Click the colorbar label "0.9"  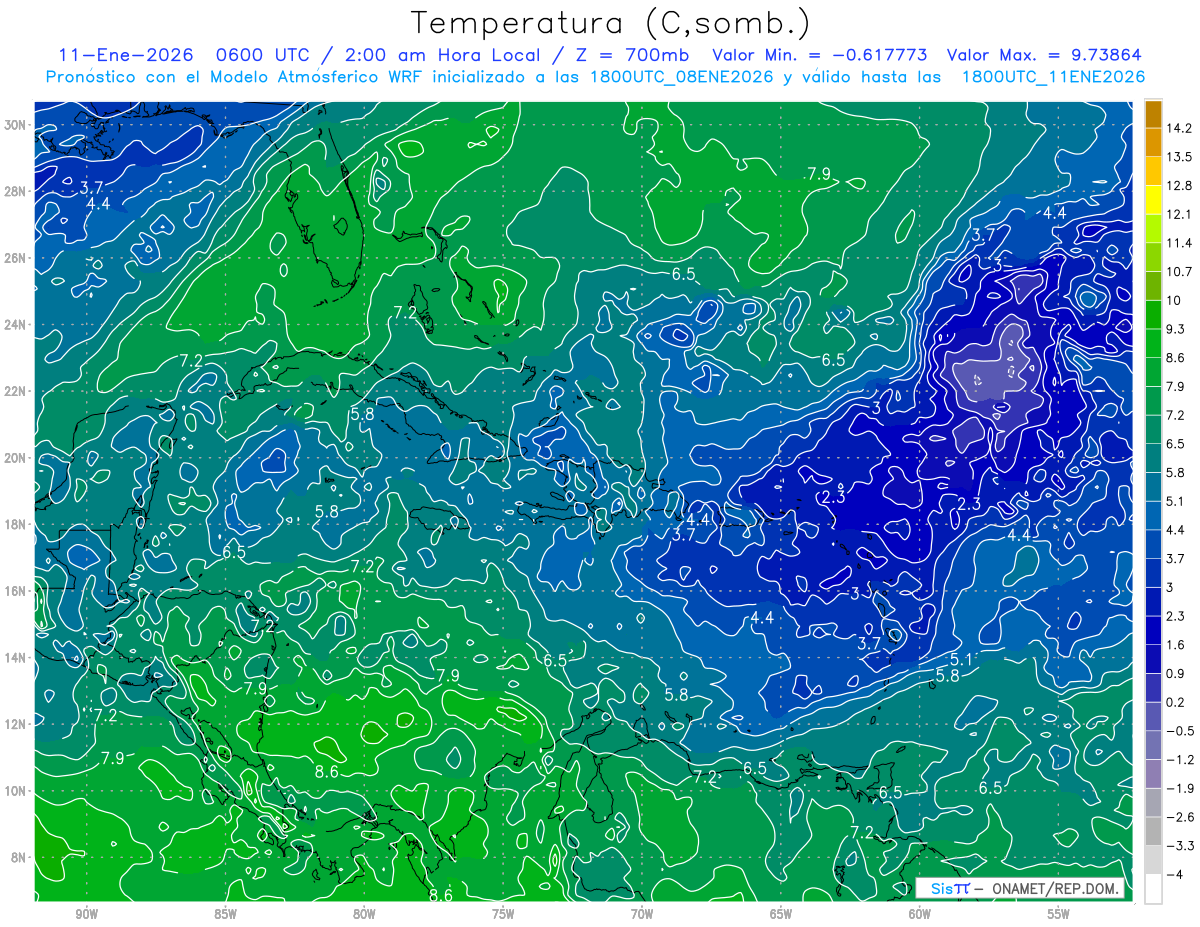[1176, 673]
